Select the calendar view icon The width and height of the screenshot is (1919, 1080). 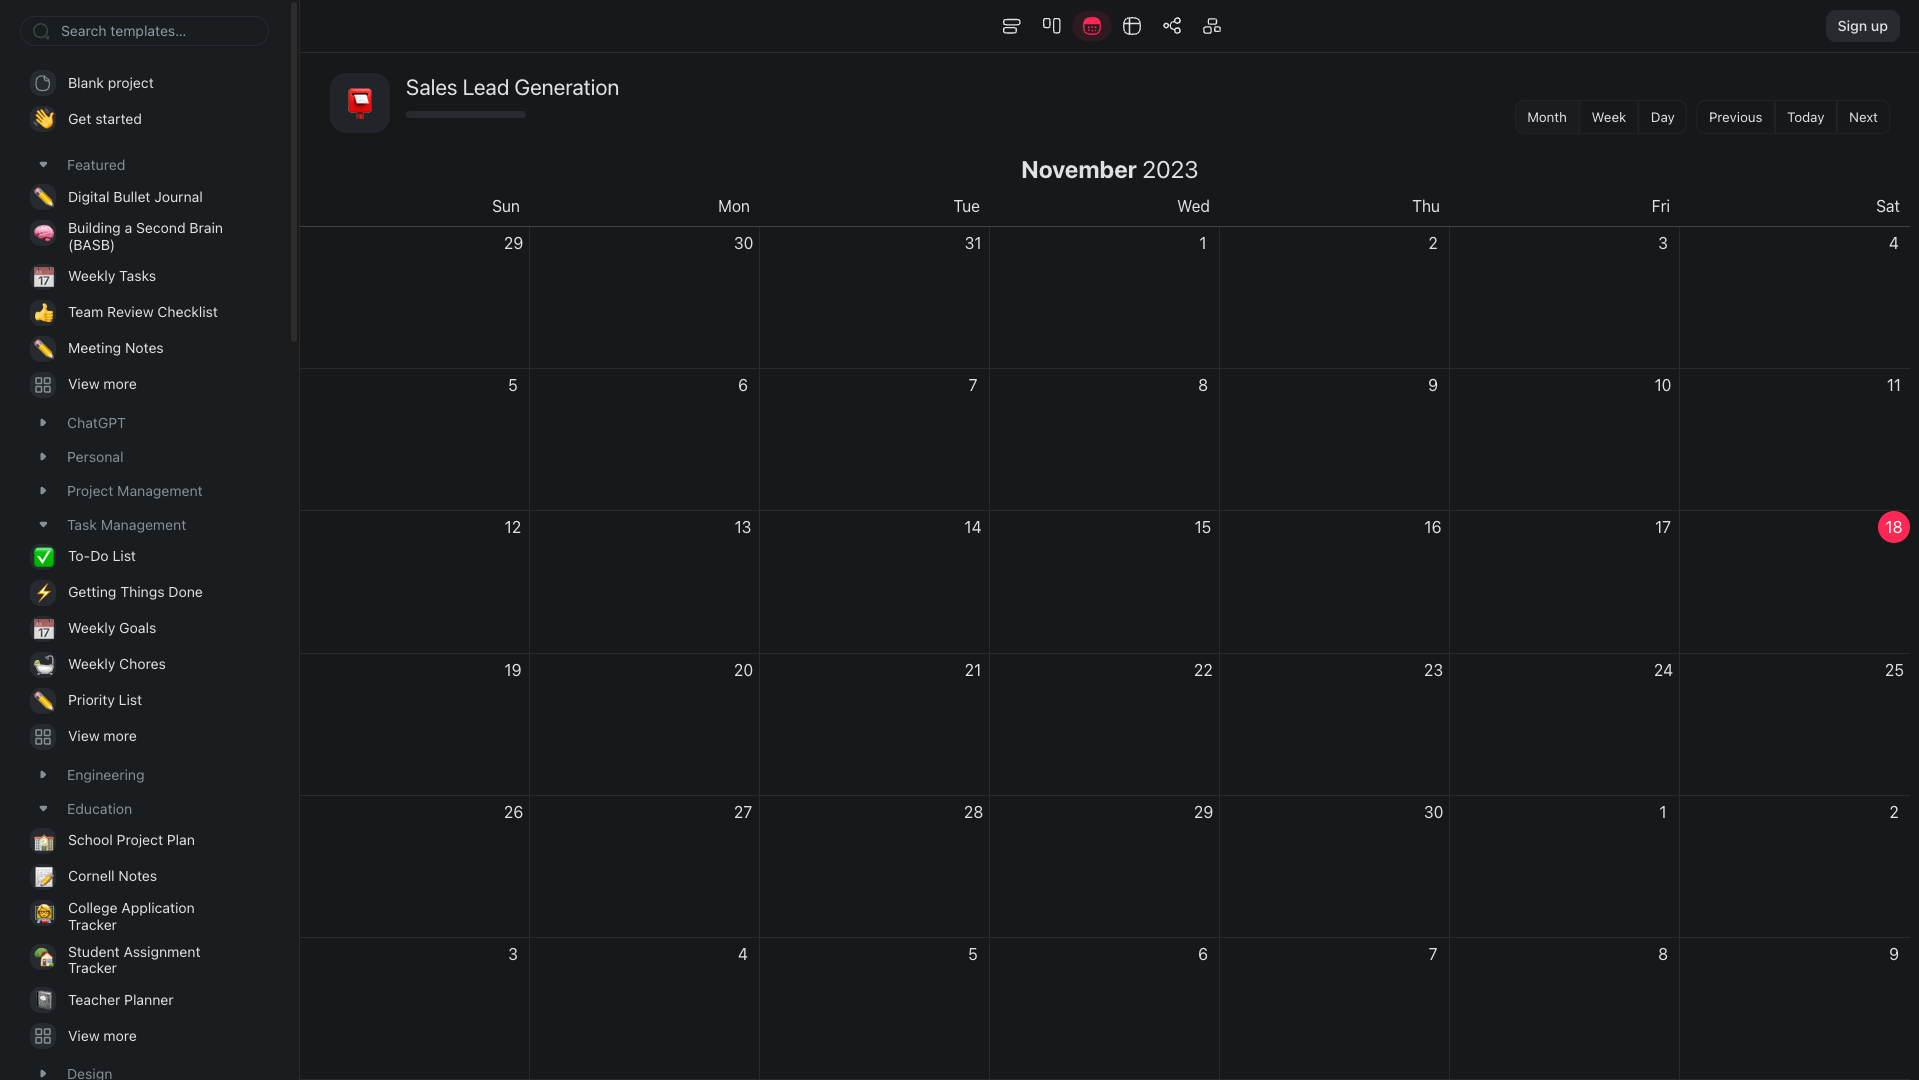pyautogui.click(x=1091, y=25)
